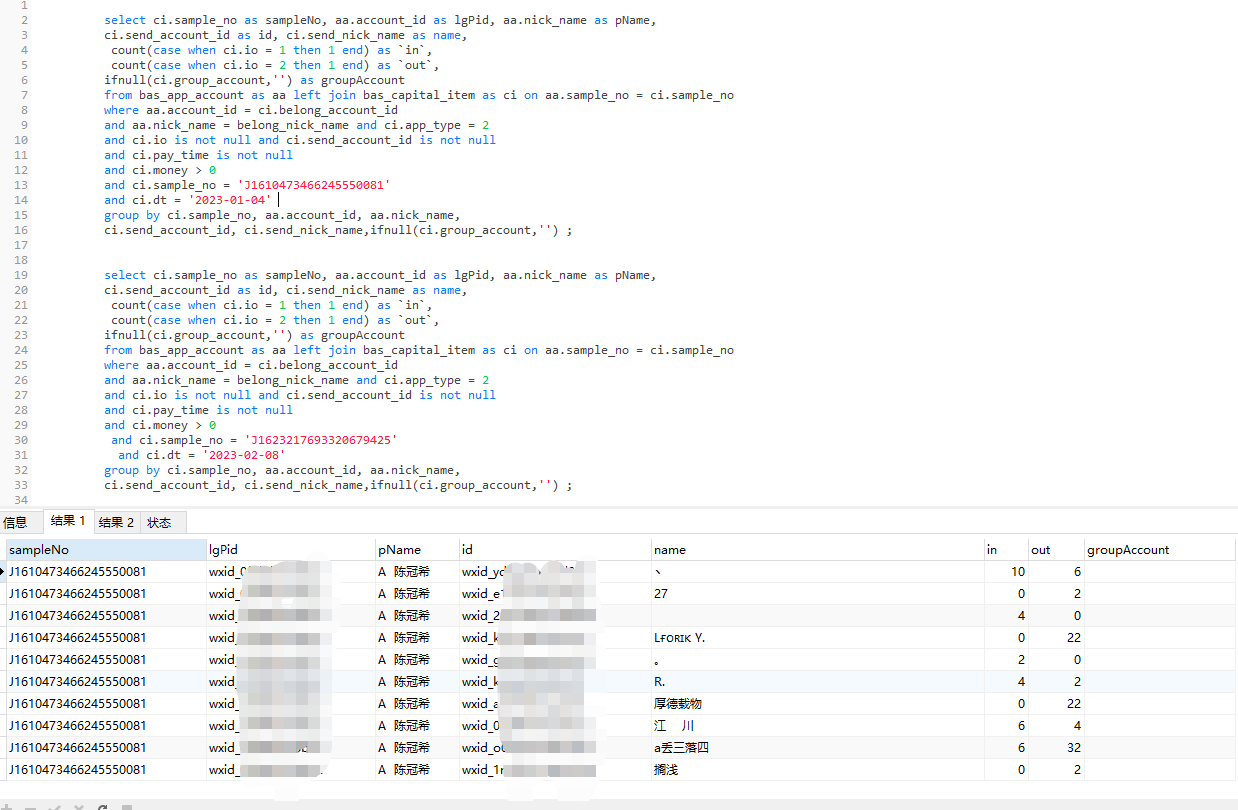Screen dimensions: 1238x810
Task: Click the groupAccount column header
Action: (1128, 550)
